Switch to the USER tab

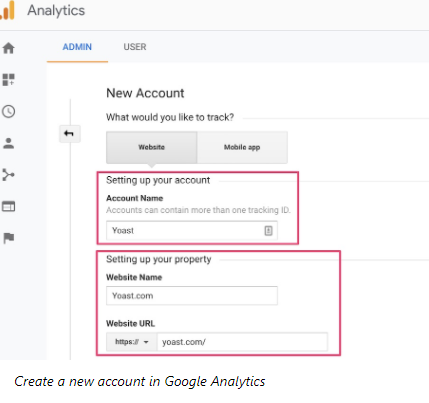(x=135, y=47)
